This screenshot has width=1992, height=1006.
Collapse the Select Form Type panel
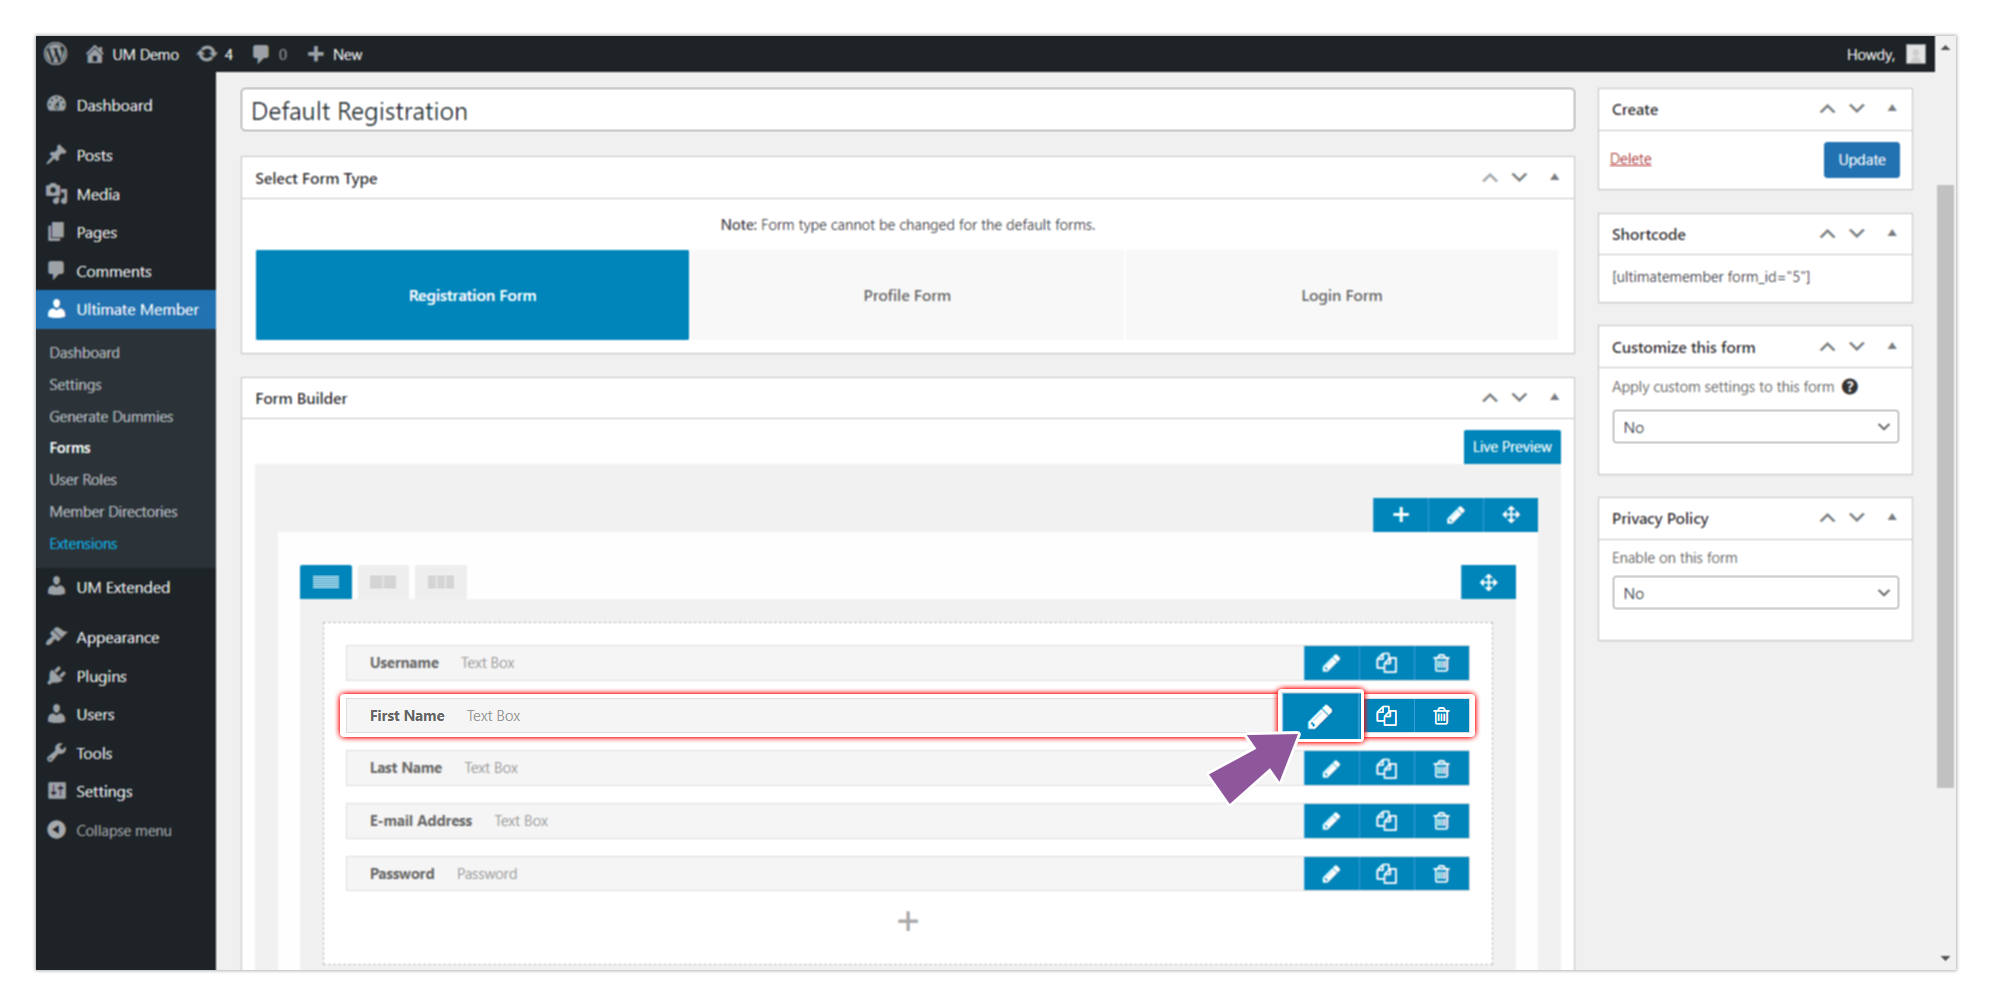pos(1554,178)
